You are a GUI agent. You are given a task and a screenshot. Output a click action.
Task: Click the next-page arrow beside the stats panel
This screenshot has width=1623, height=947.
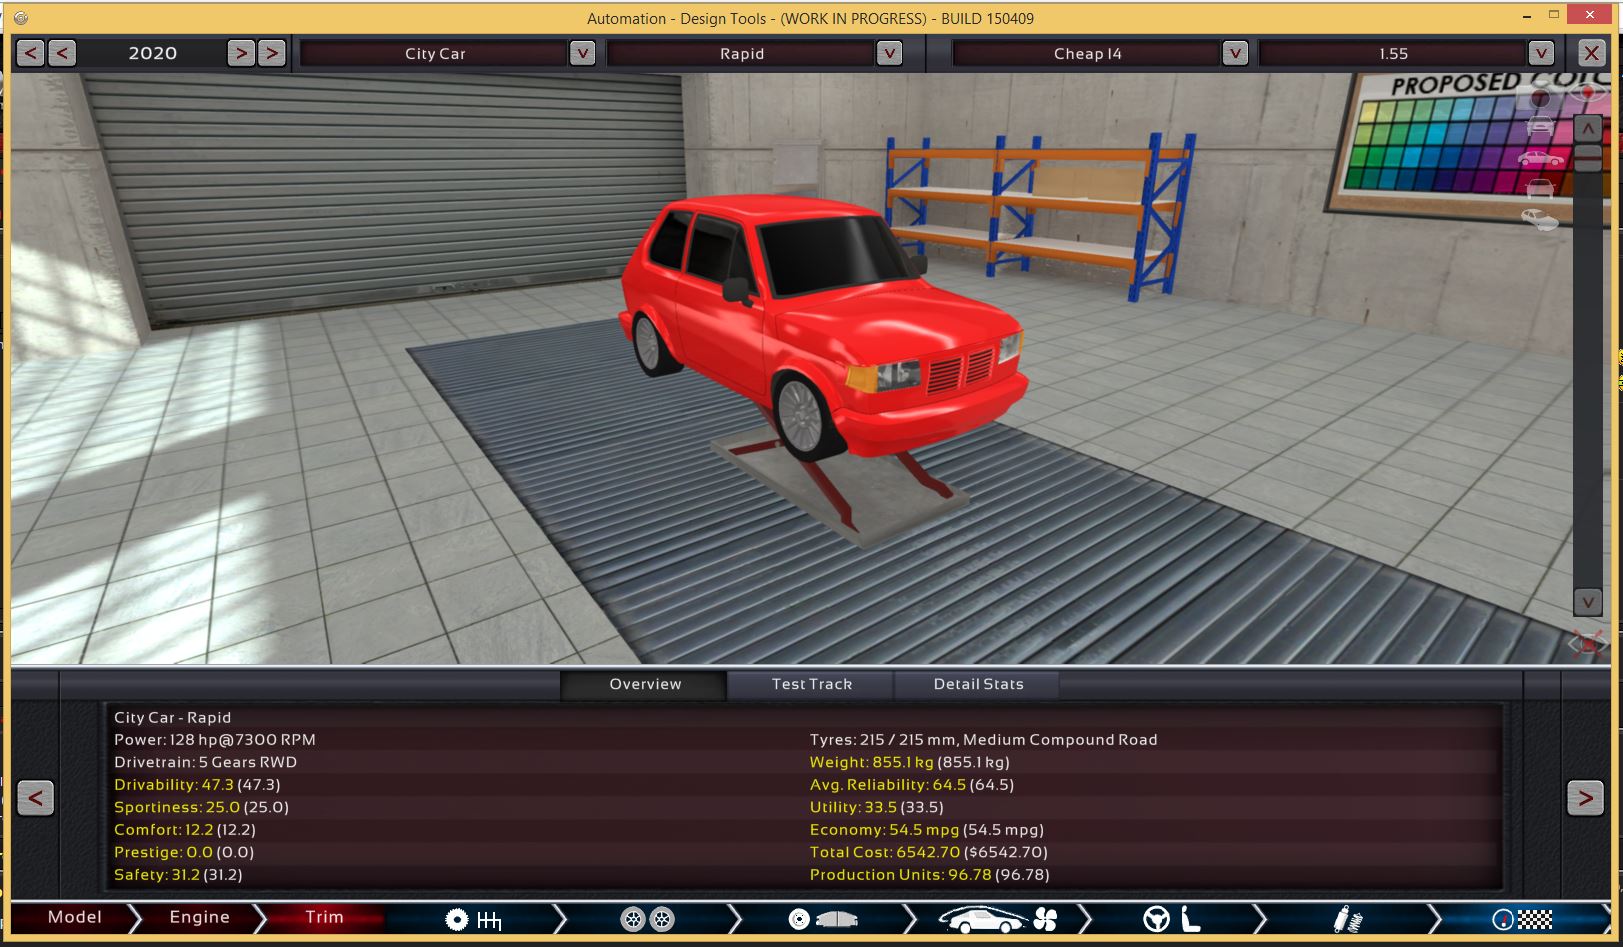[x=1585, y=797]
